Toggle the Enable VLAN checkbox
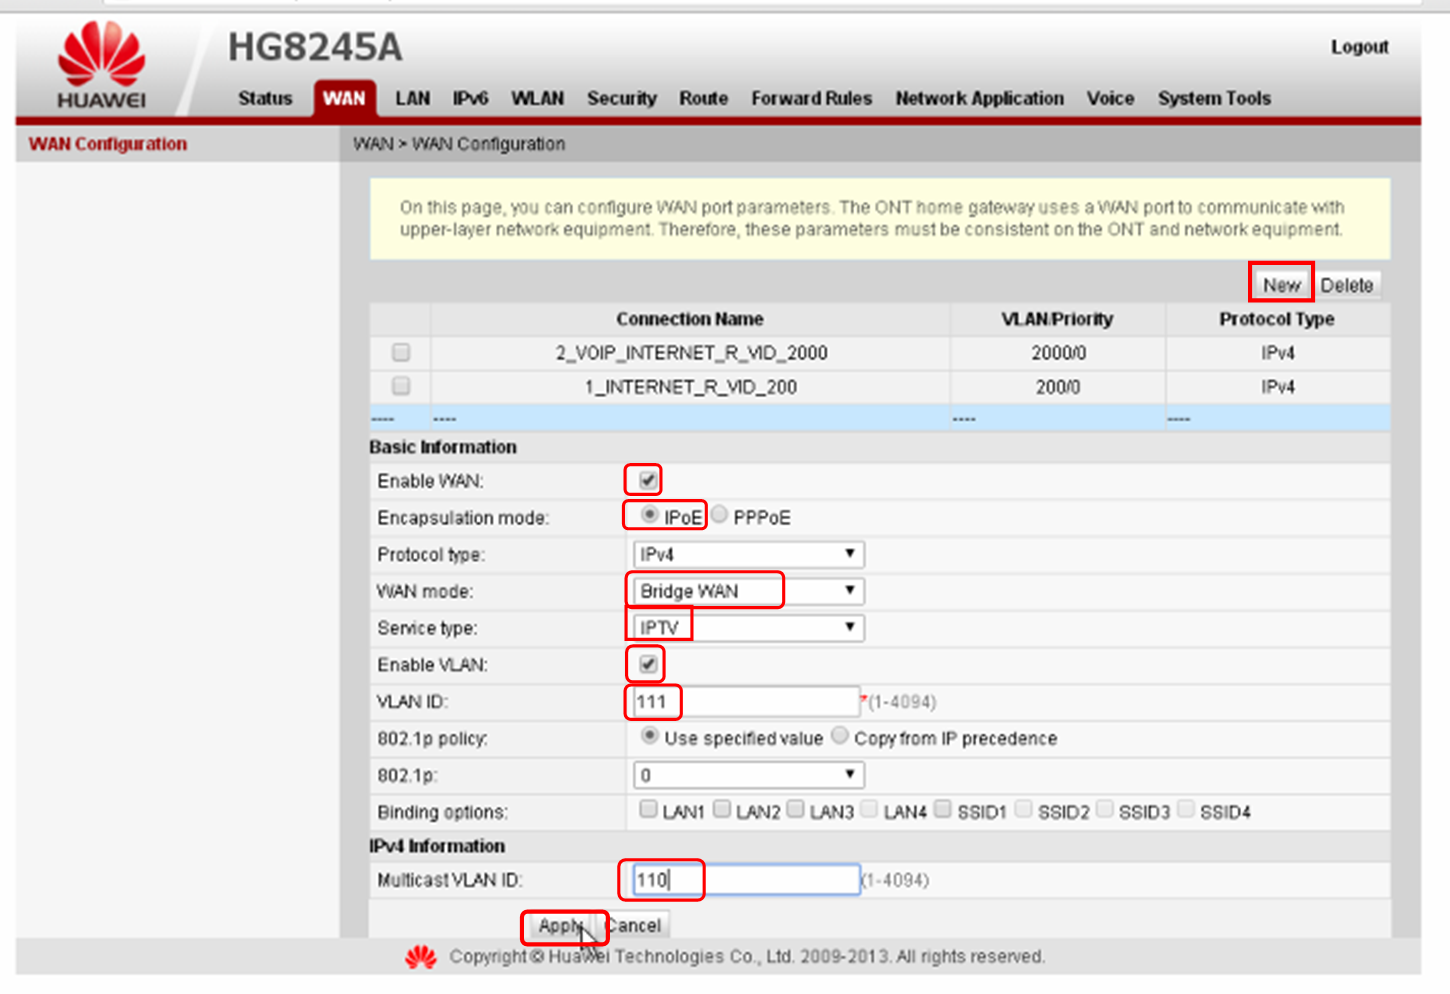 (x=648, y=664)
